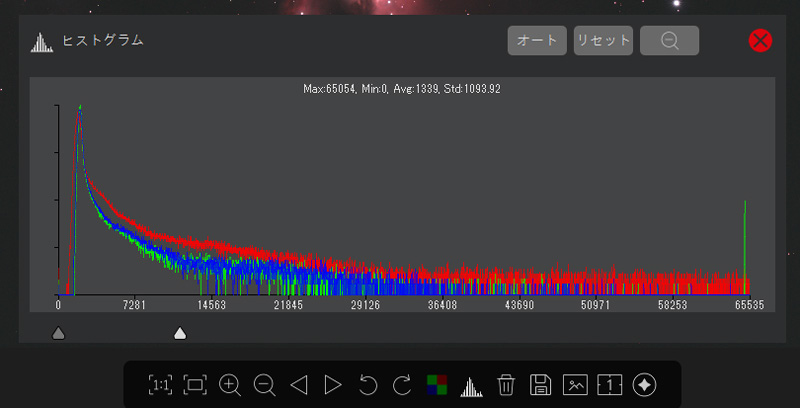Viewport: 800px width, 408px height.
Task: Click the split-frame icon with number 1
Action: (610, 385)
